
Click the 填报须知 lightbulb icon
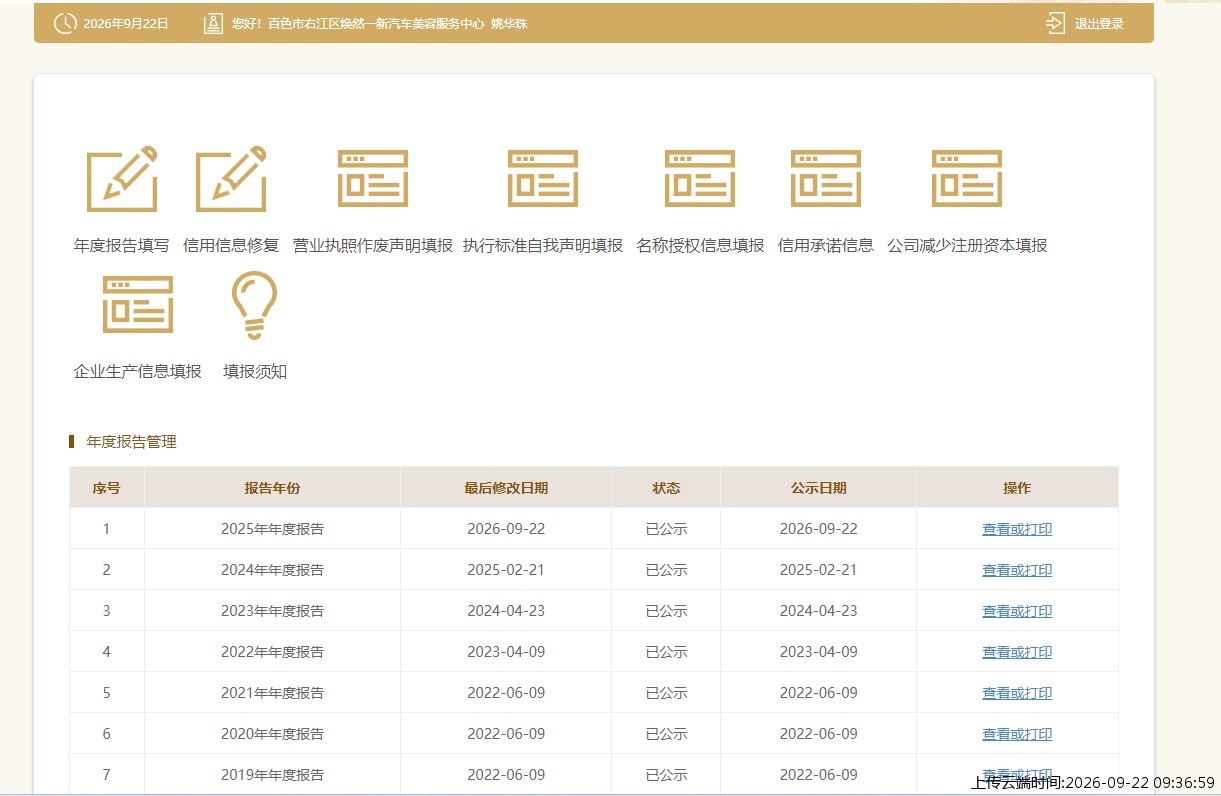(x=255, y=306)
